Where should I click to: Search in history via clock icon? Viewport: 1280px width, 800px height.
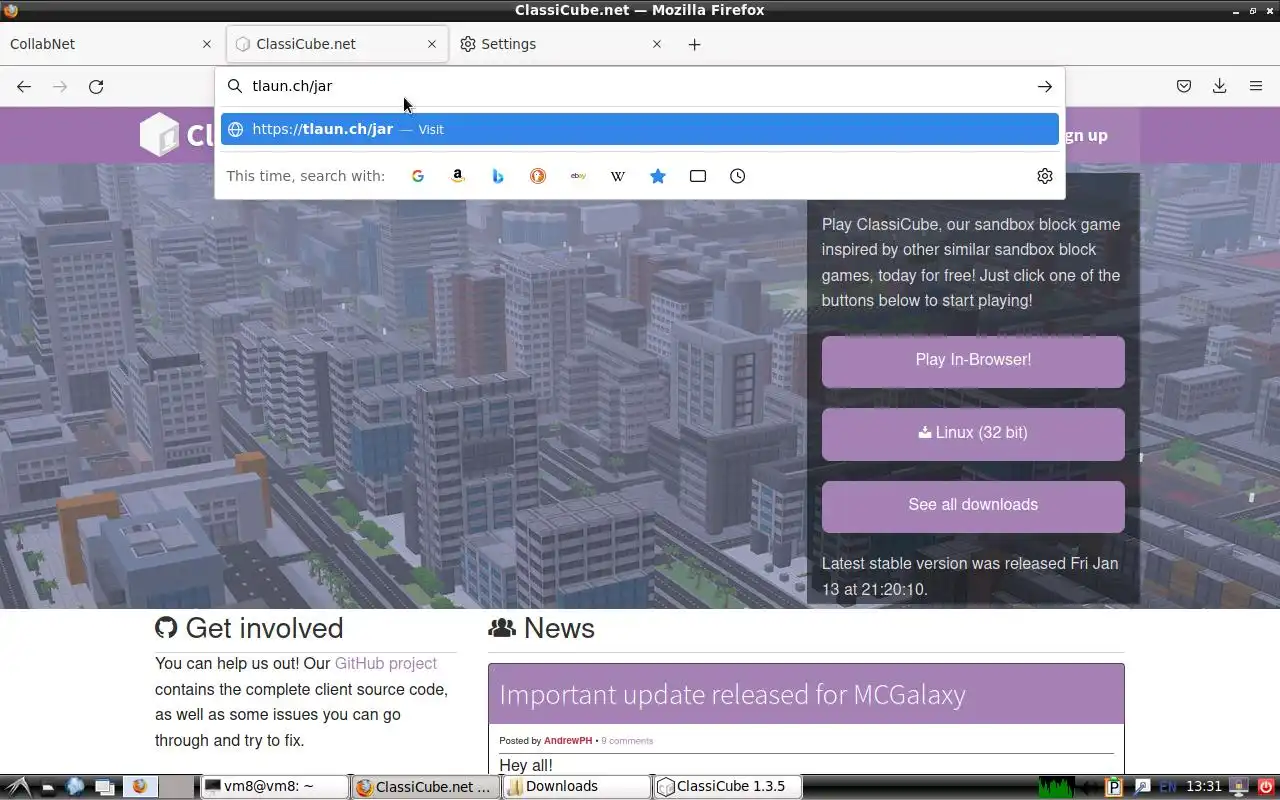click(738, 176)
